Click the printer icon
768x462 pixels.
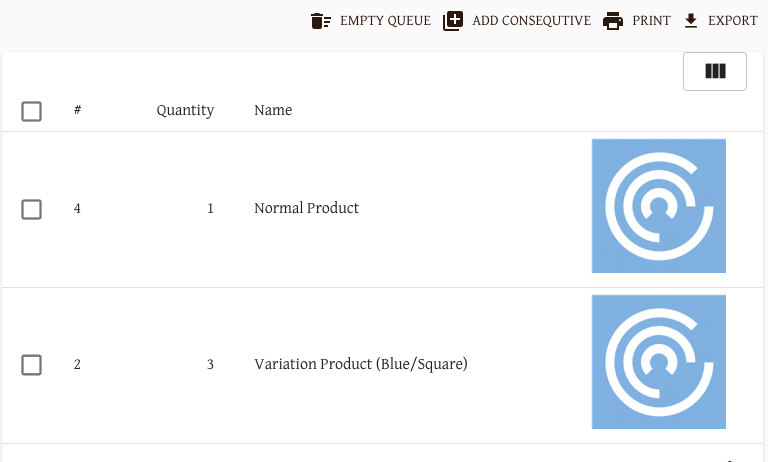[x=613, y=21]
